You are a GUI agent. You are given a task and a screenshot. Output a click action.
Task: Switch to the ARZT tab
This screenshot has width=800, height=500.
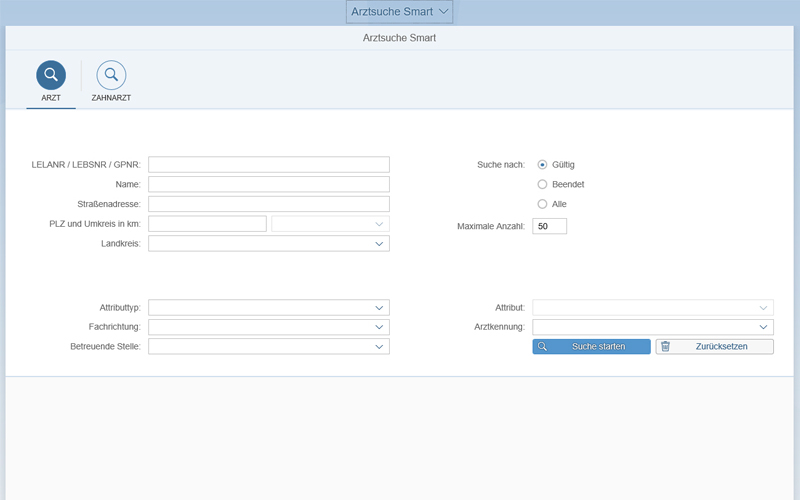pos(51,98)
